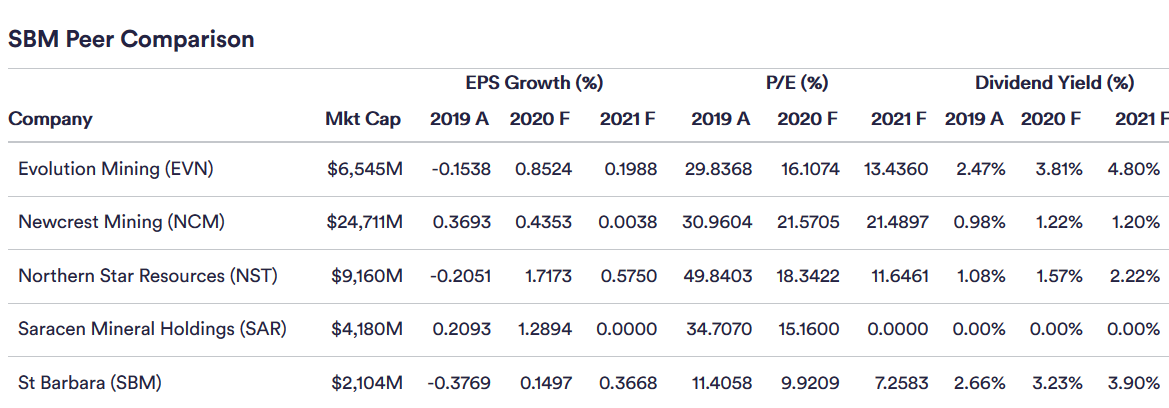Click the Evolution Mining (EVN) company link
This screenshot has width=1169, height=408.
pyautogui.click(x=116, y=169)
